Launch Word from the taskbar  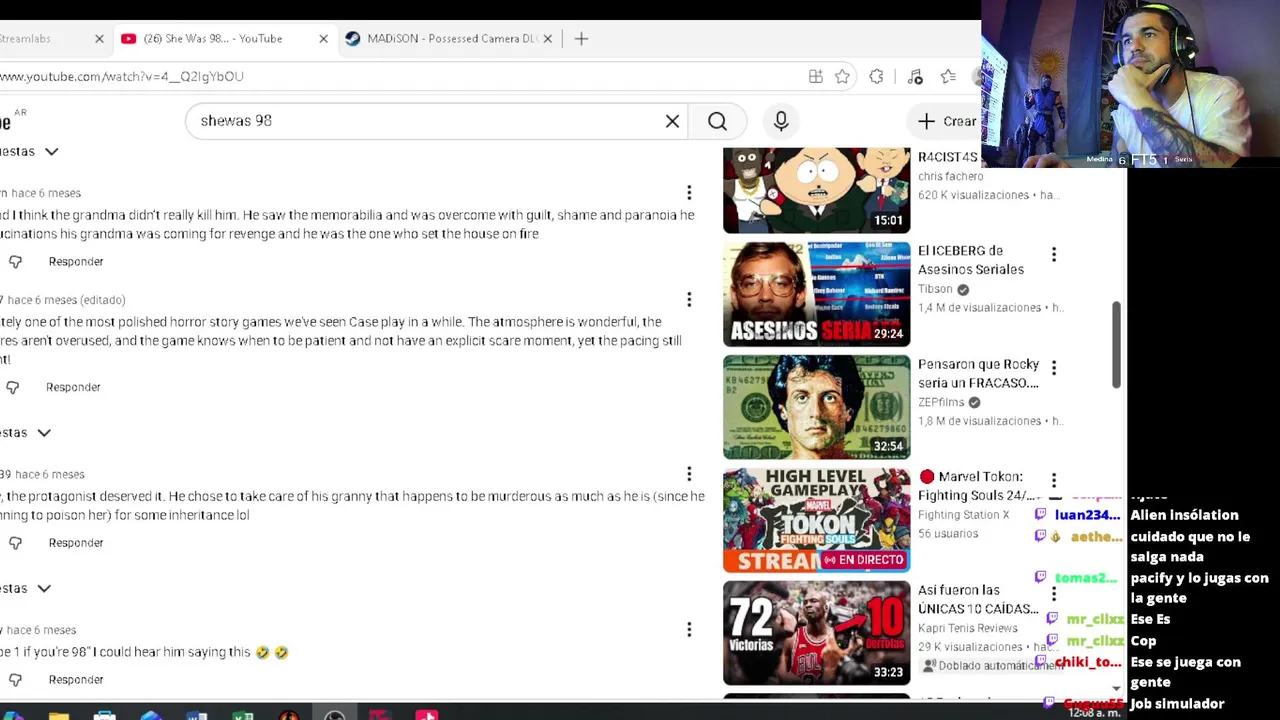(197, 714)
